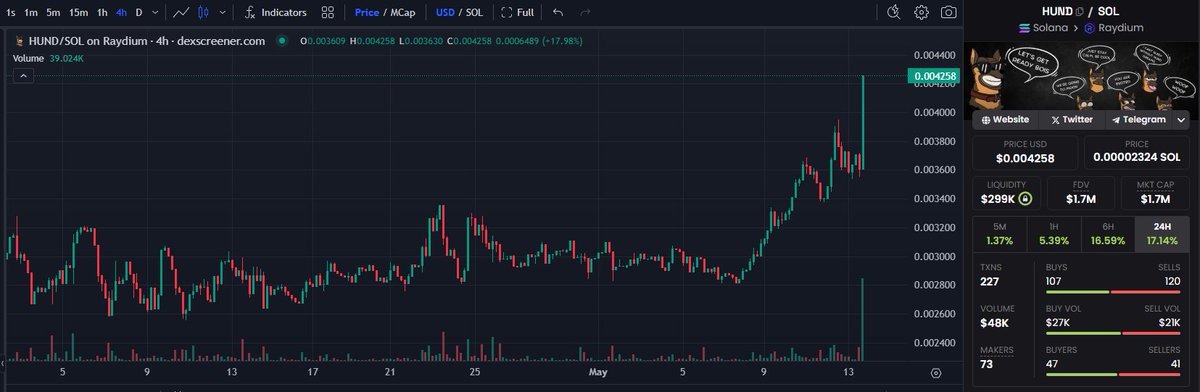This screenshot has height=392, width=1200.
Task: Click the HUND/SOL on Raydium chart title
Action: [x=146, y=41]
